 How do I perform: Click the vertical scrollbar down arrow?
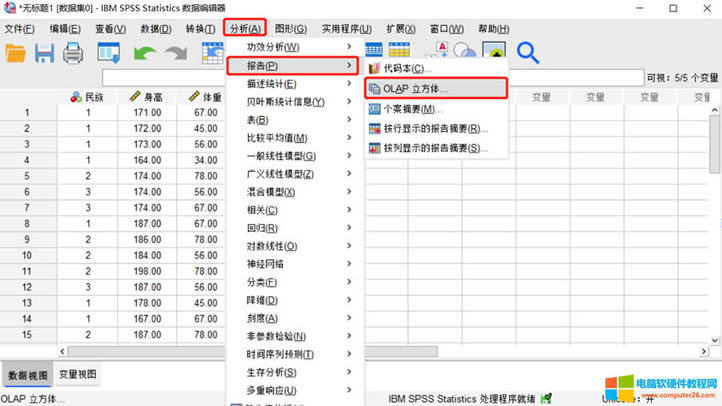click(x=715, y=340)
